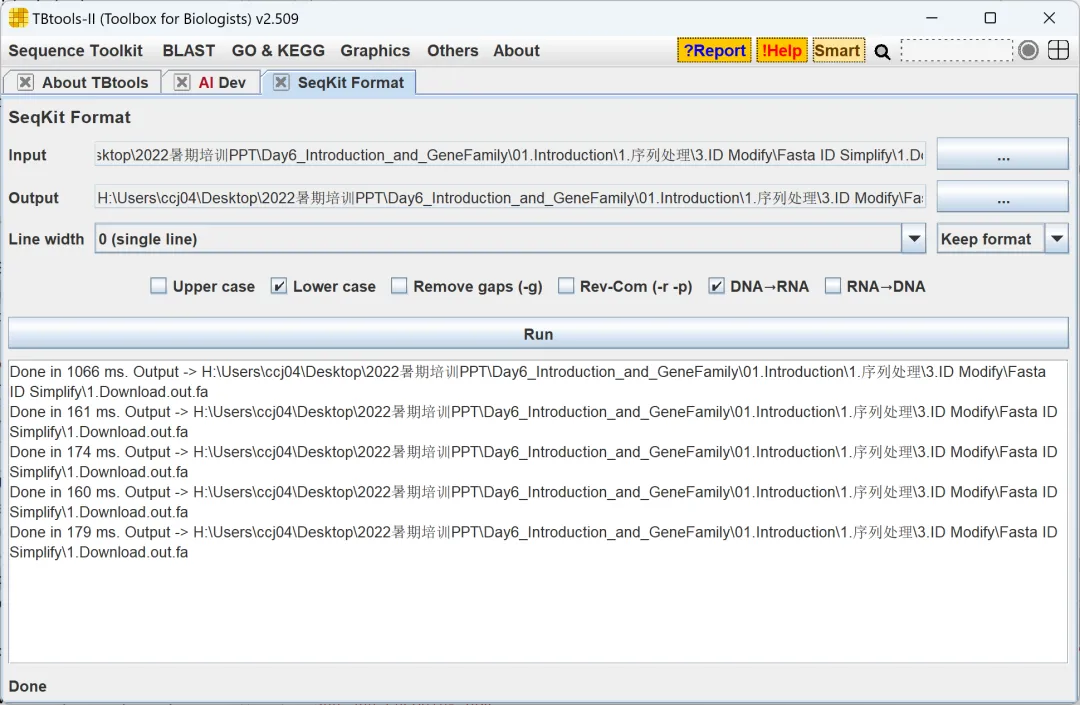Open the Others menu

tap(453, 51)
